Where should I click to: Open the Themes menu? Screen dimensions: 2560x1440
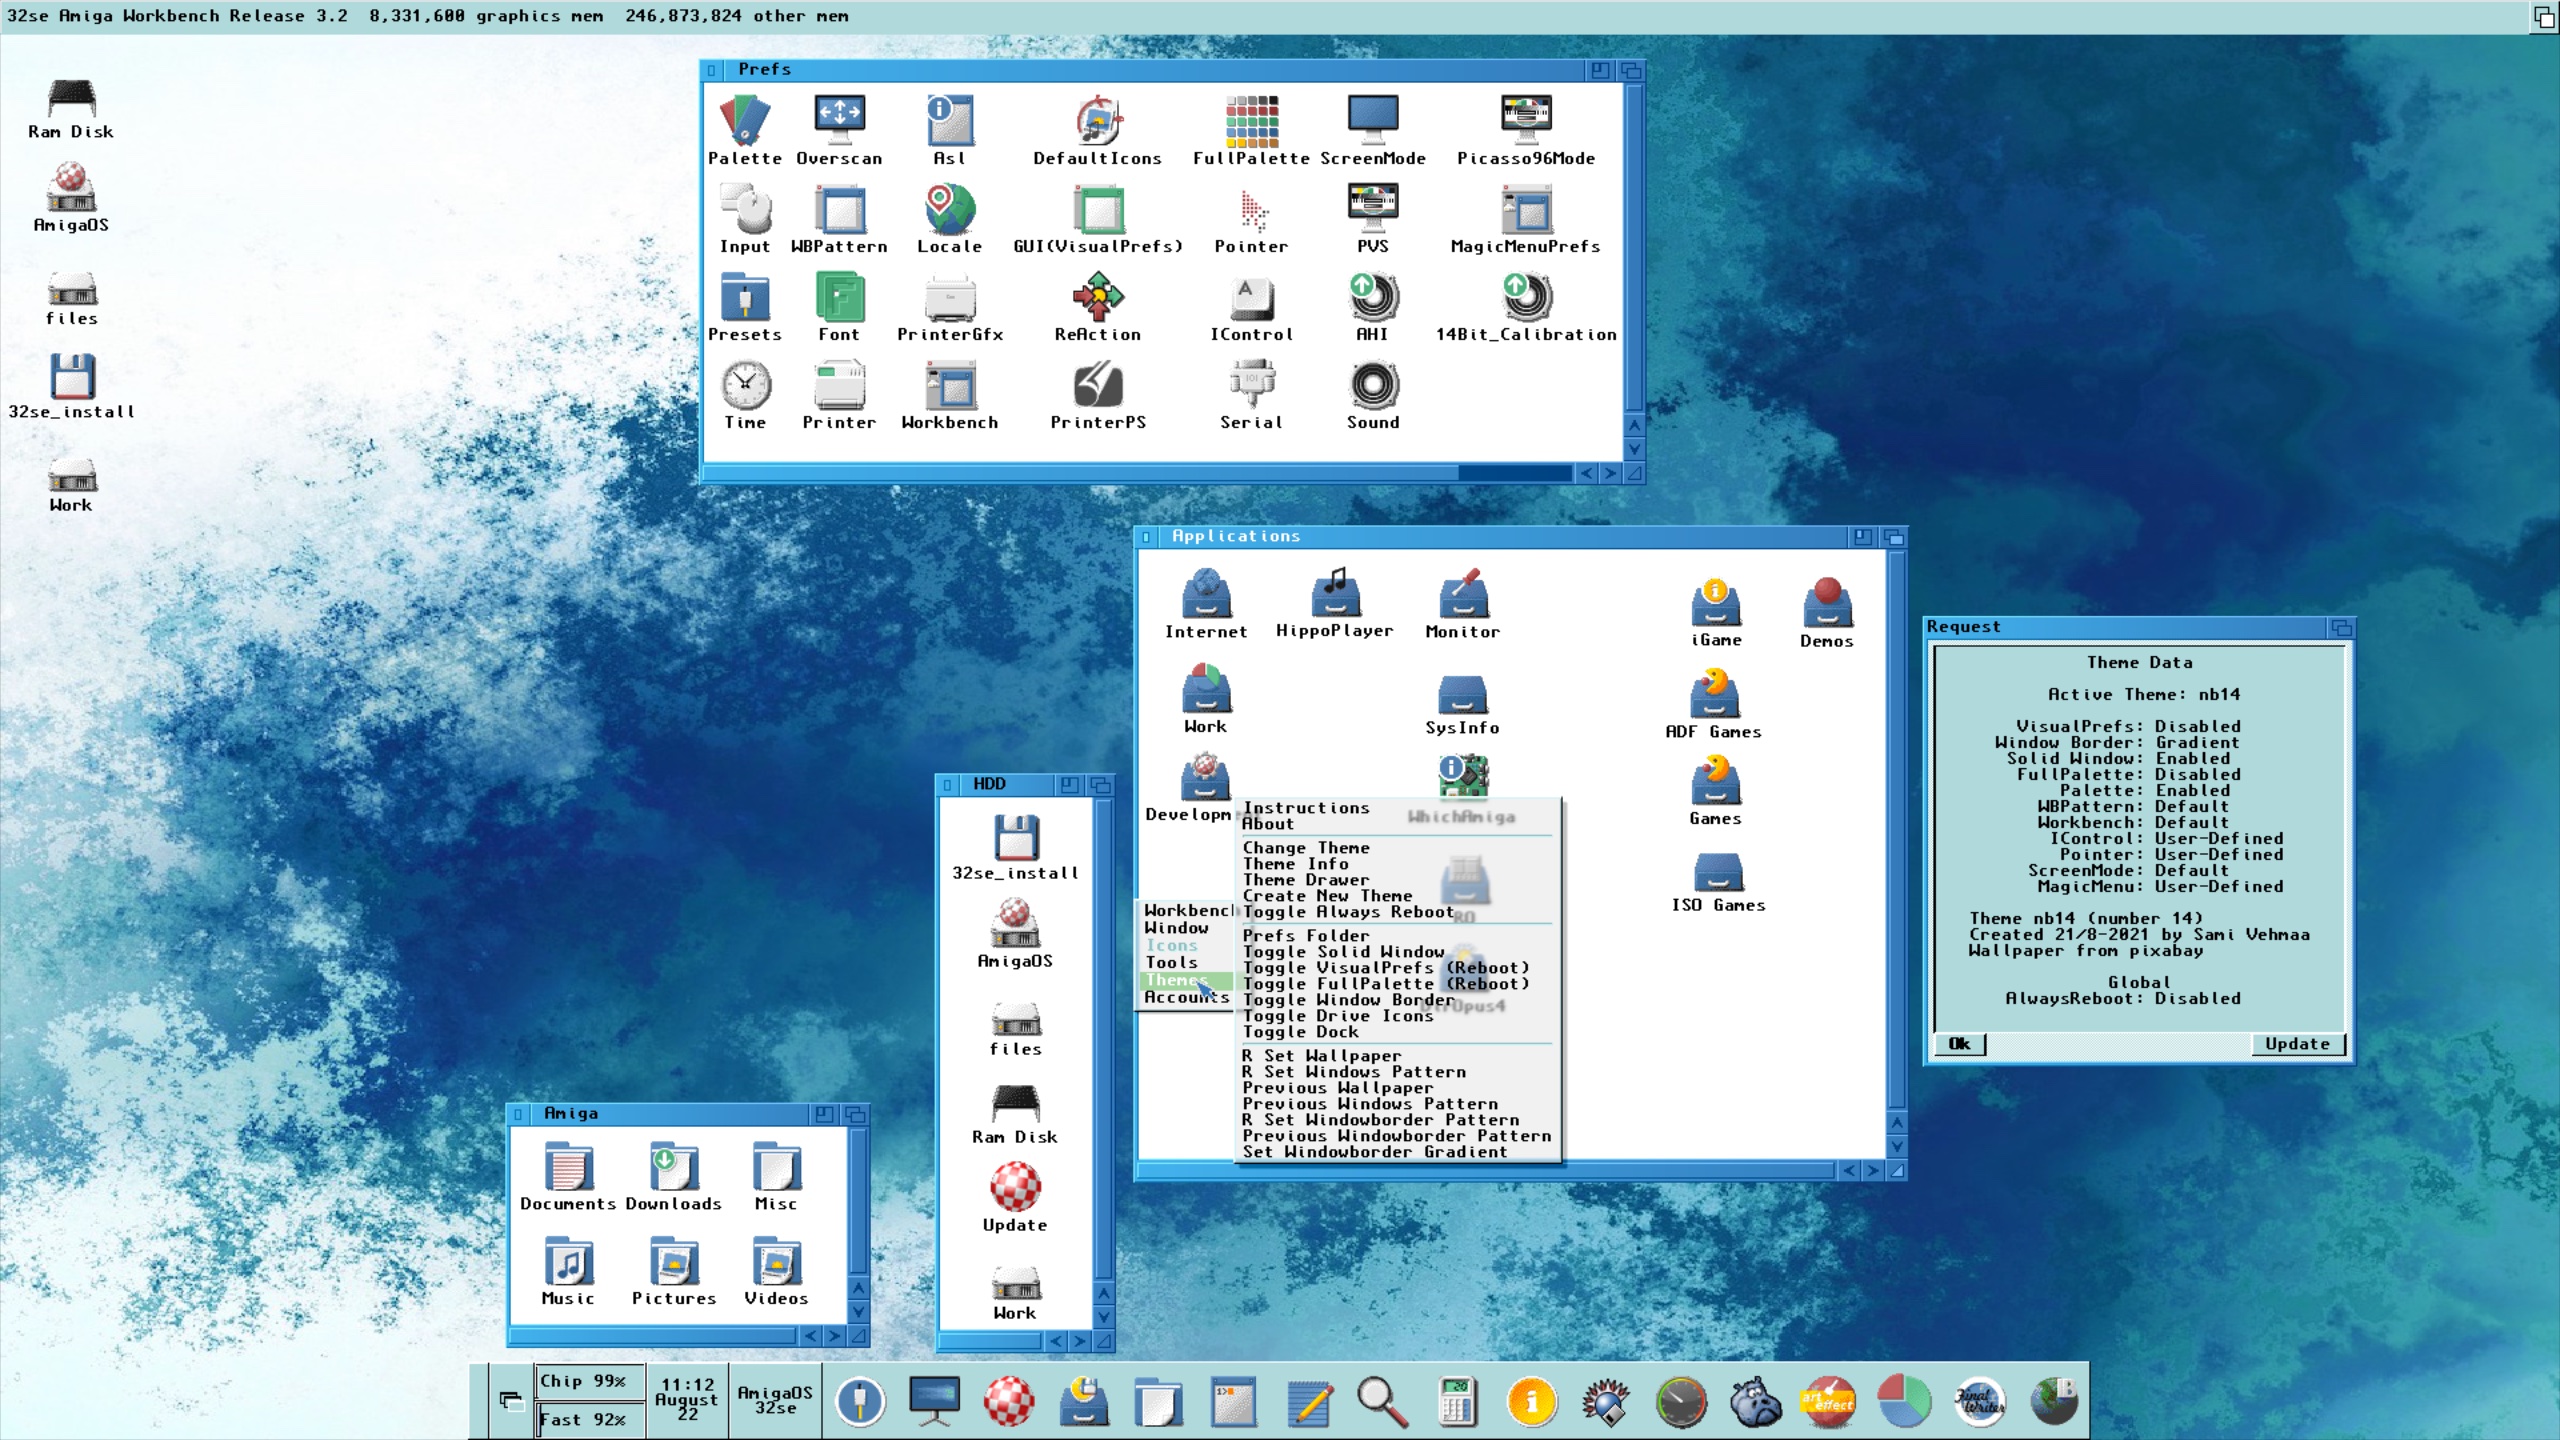1187,980
